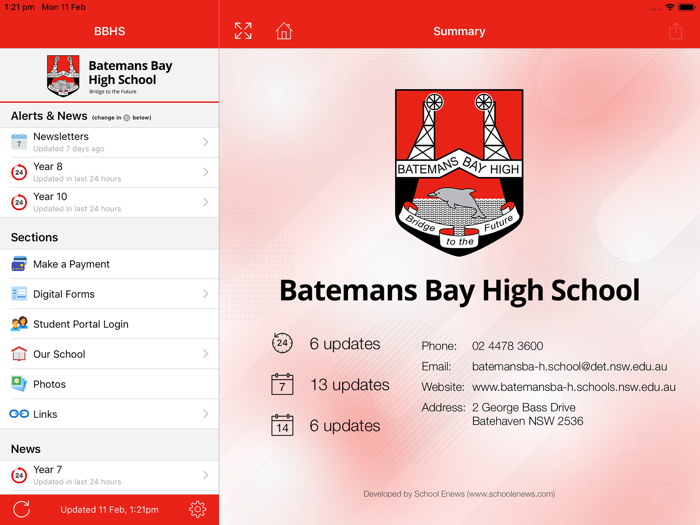Tap the battery indicator in status bar

[x=687, y=7]
